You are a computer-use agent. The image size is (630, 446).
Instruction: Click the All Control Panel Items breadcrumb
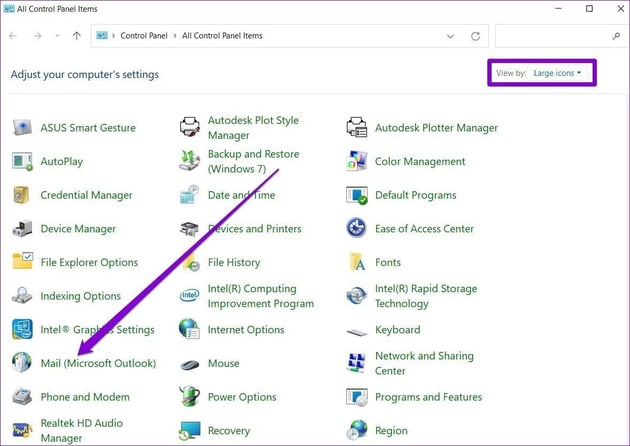click(222, 36)
